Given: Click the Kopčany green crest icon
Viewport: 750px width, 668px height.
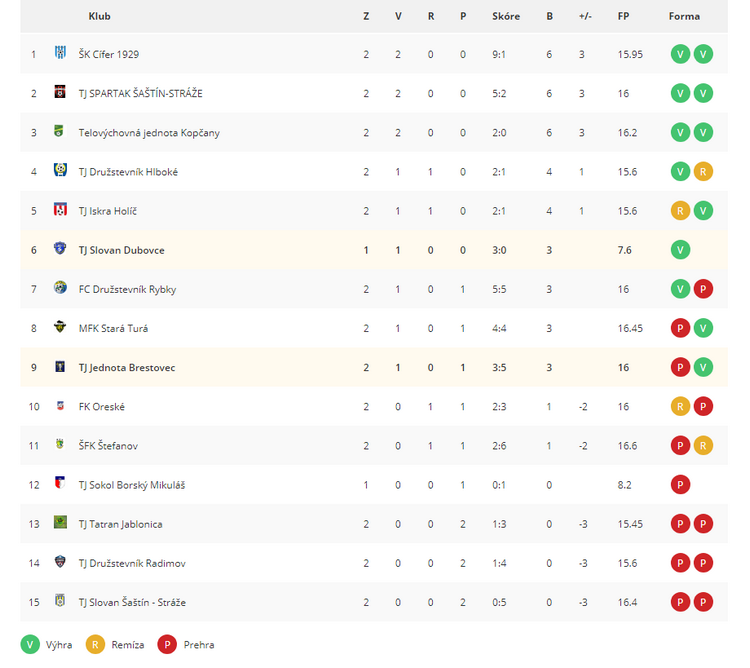Looking at the screenshot, I should 59,131.
